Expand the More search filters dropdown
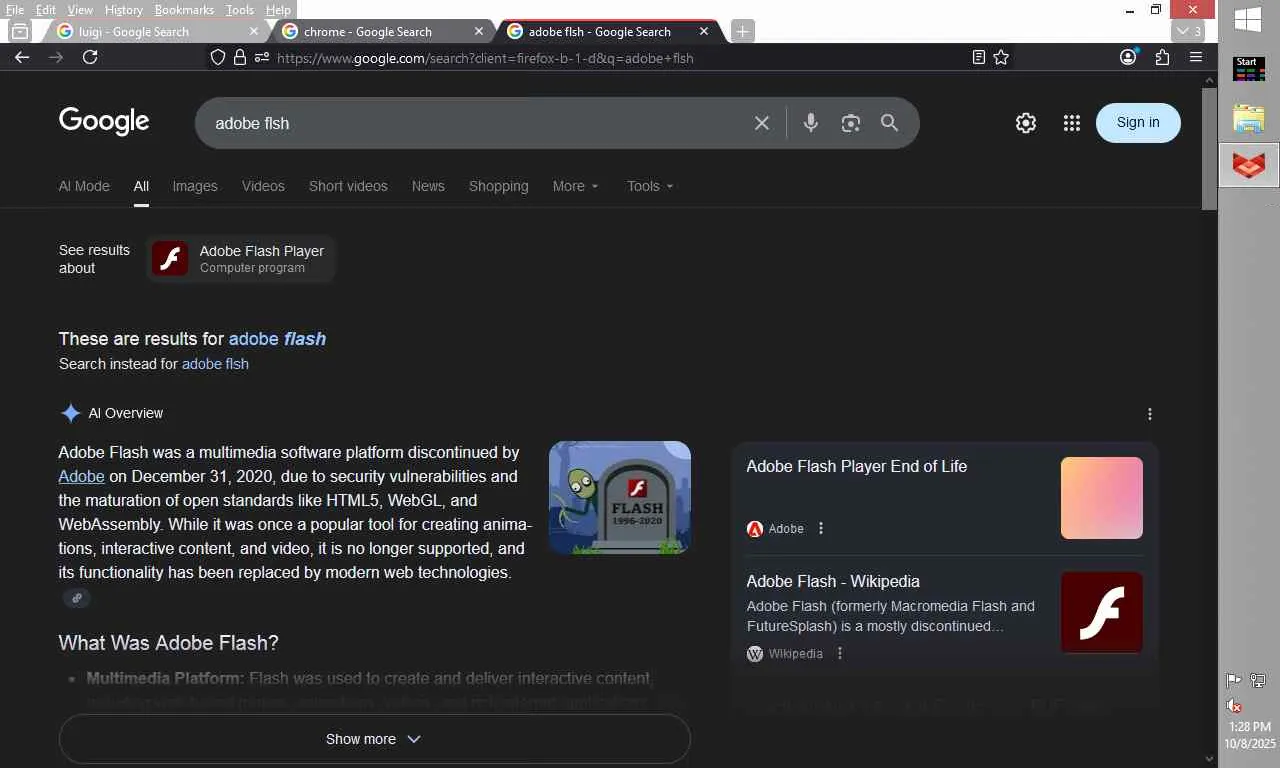 click(575, 186)
